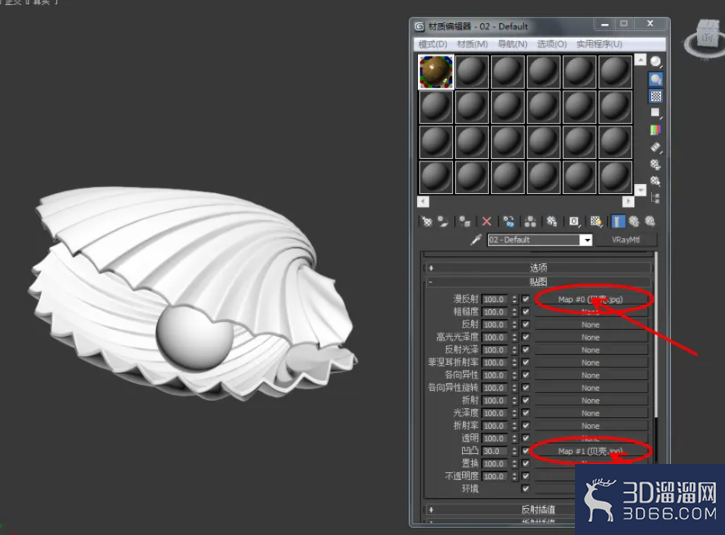Toggle the highlighted Show End Result icon
This screenshot has width=725, height=535.
(618, 222)
